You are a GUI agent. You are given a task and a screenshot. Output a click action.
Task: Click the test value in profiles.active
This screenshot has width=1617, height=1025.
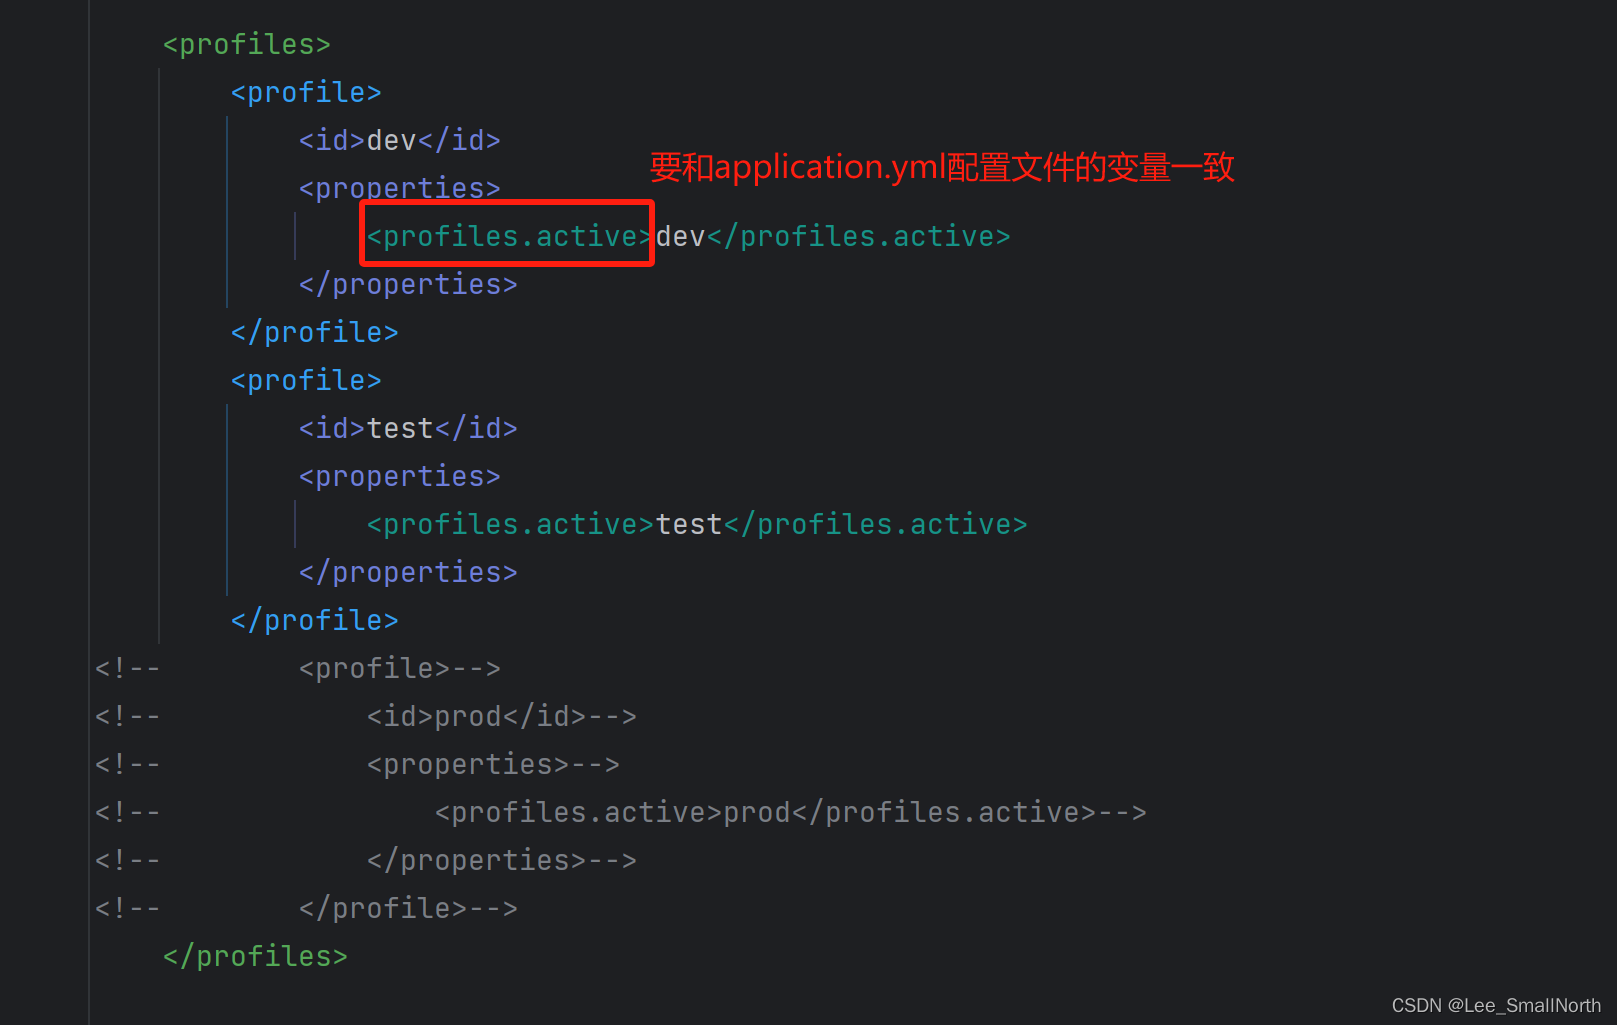point(688,523)
